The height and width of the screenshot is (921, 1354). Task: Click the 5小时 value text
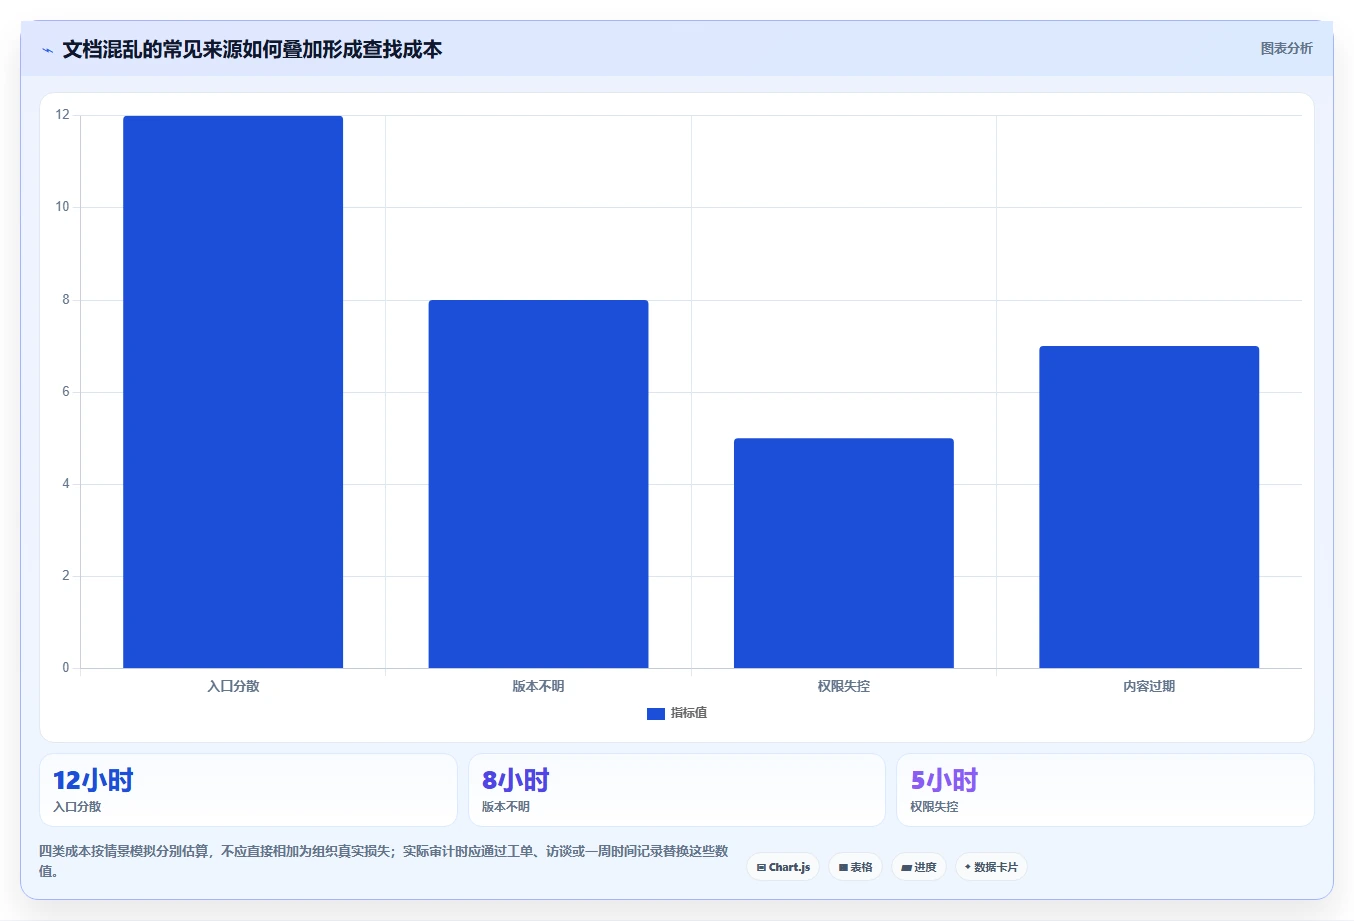tap(944, 780)
